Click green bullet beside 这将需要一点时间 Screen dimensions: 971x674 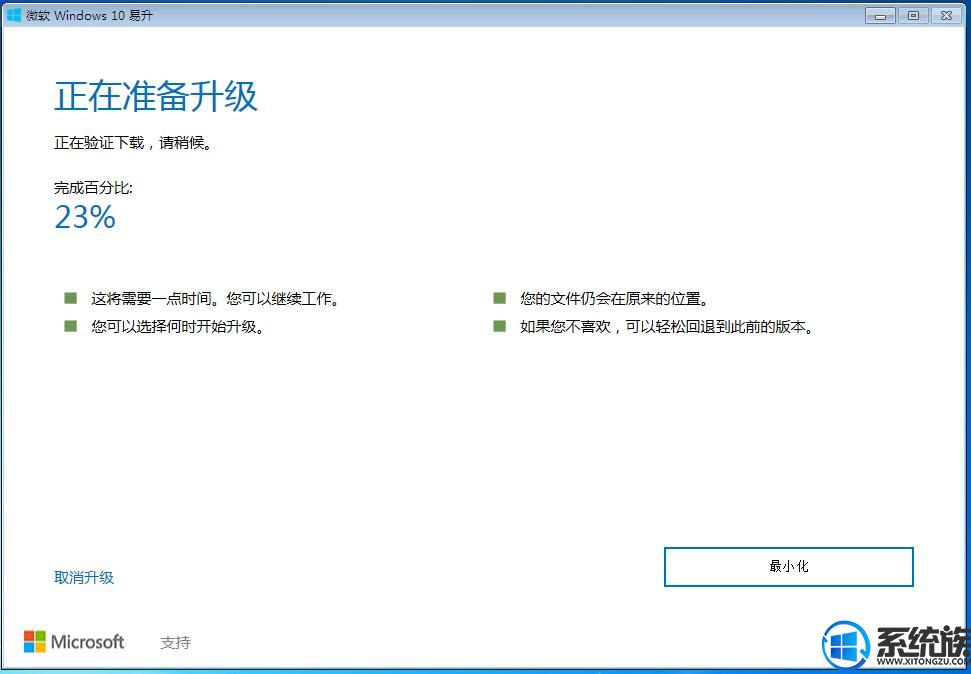point(71,299)
